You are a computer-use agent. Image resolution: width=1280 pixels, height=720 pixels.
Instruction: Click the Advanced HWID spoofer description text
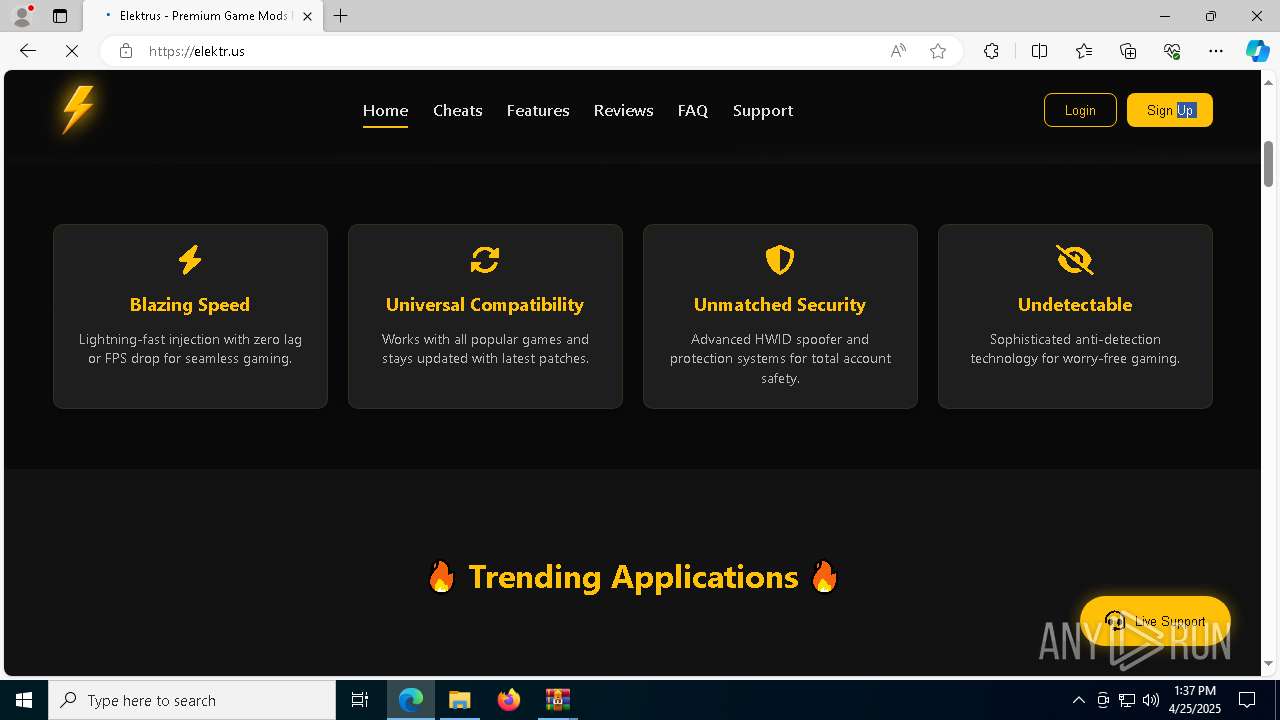click(x=780, y=359)
